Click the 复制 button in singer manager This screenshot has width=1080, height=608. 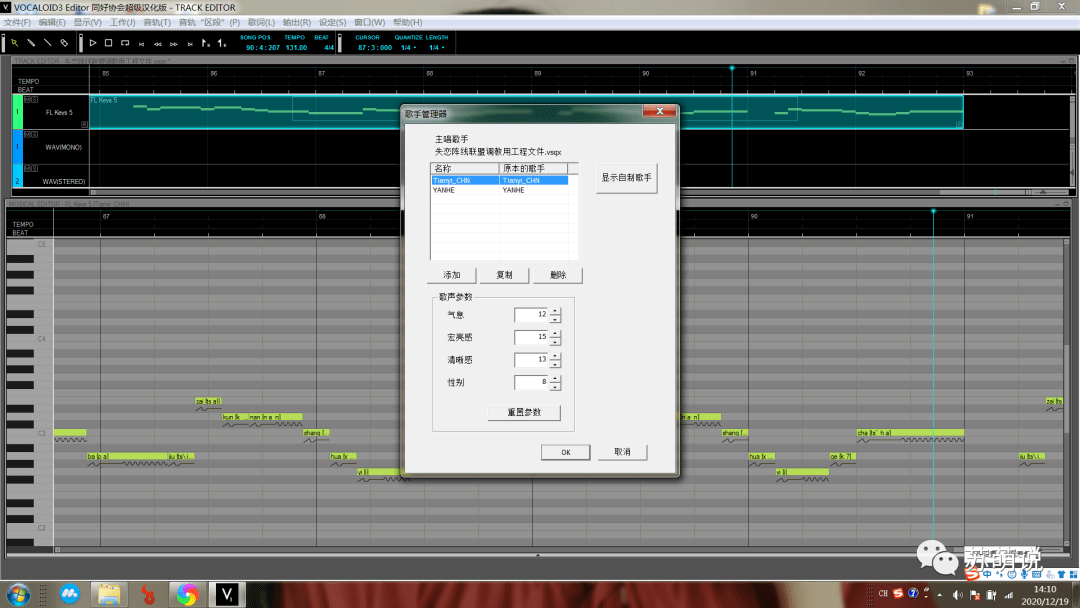(505, 275)
